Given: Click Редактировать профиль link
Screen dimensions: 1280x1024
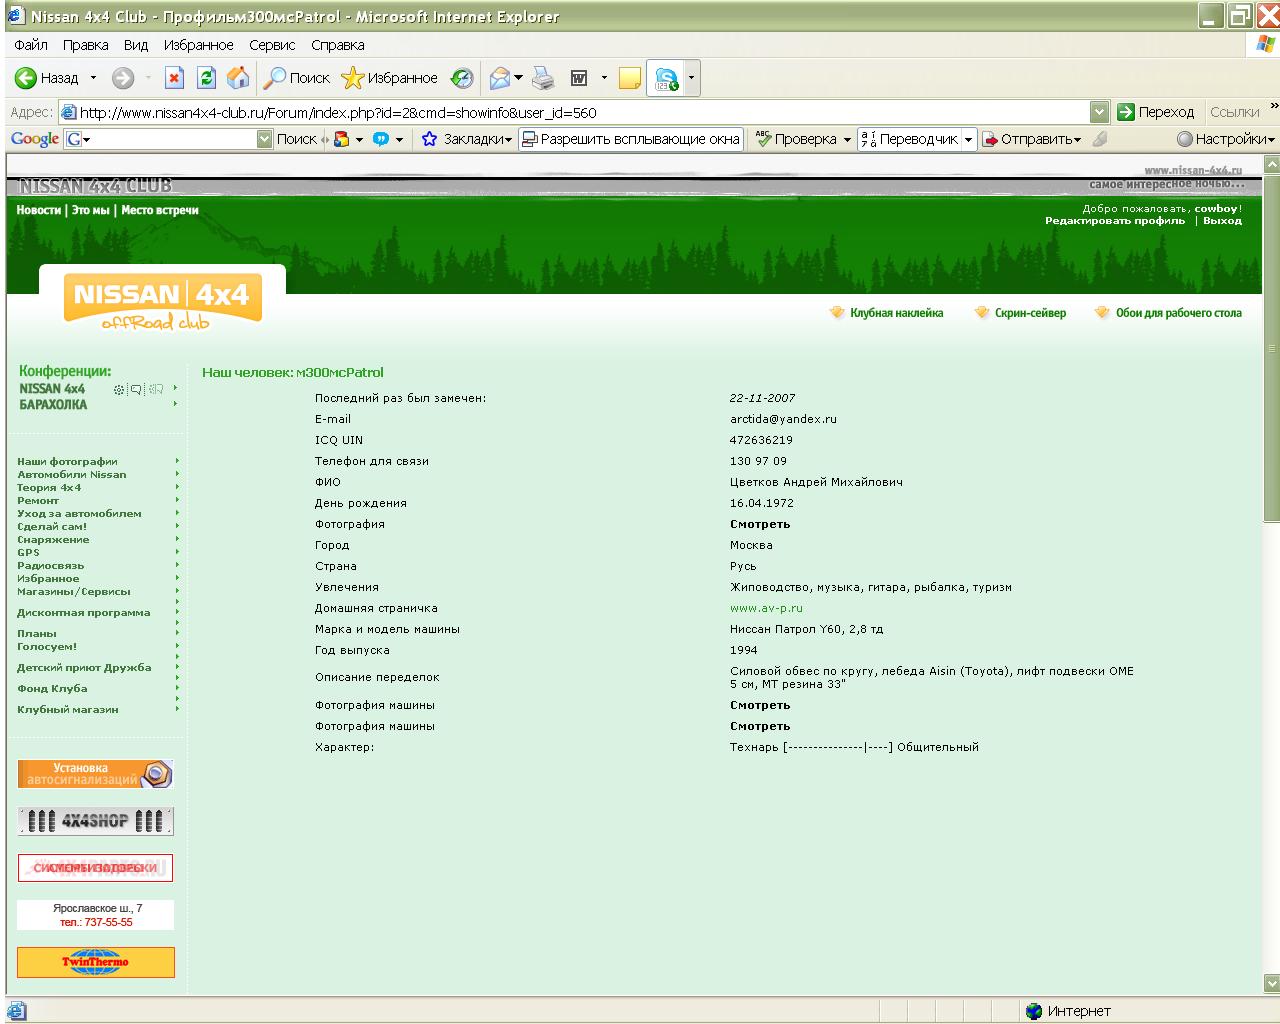Looking at the screenshot, I should coord(1115,221).
